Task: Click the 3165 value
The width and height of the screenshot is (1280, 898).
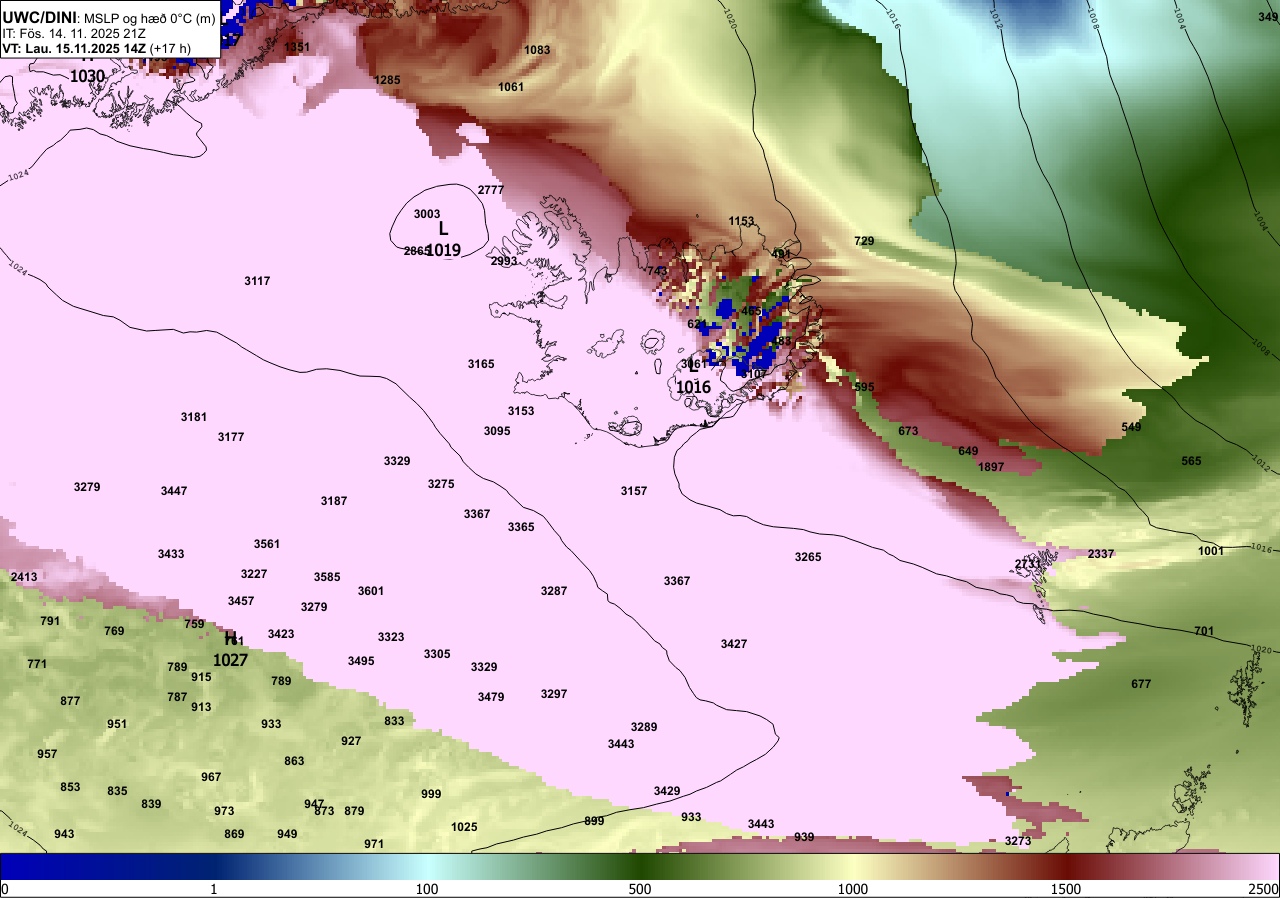Action: (x=481, y=364)
